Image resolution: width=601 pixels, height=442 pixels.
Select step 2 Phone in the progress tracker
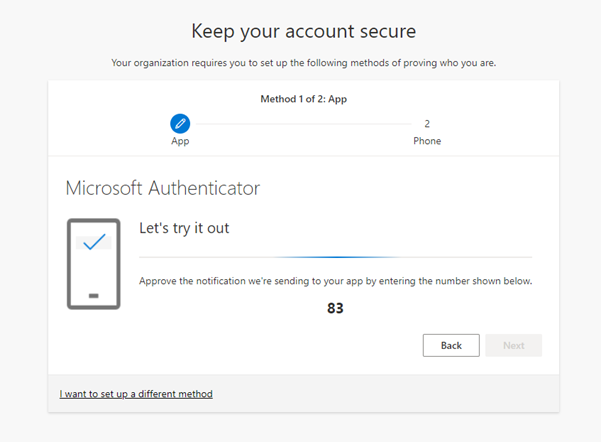(427, 132)
